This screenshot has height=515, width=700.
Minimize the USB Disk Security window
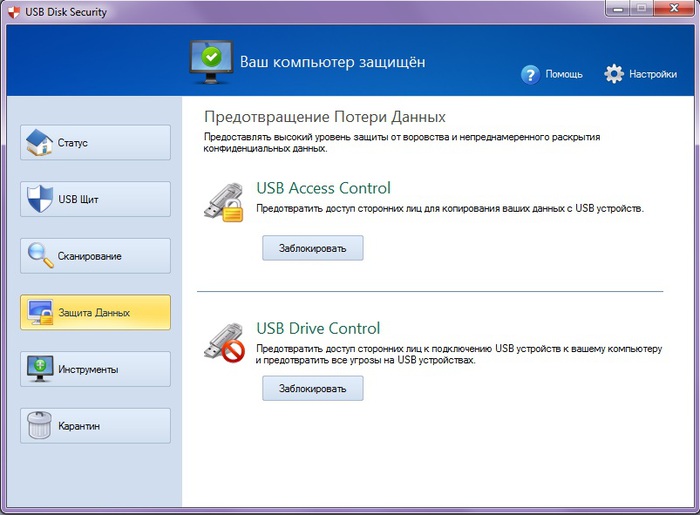tap(618, 9)
